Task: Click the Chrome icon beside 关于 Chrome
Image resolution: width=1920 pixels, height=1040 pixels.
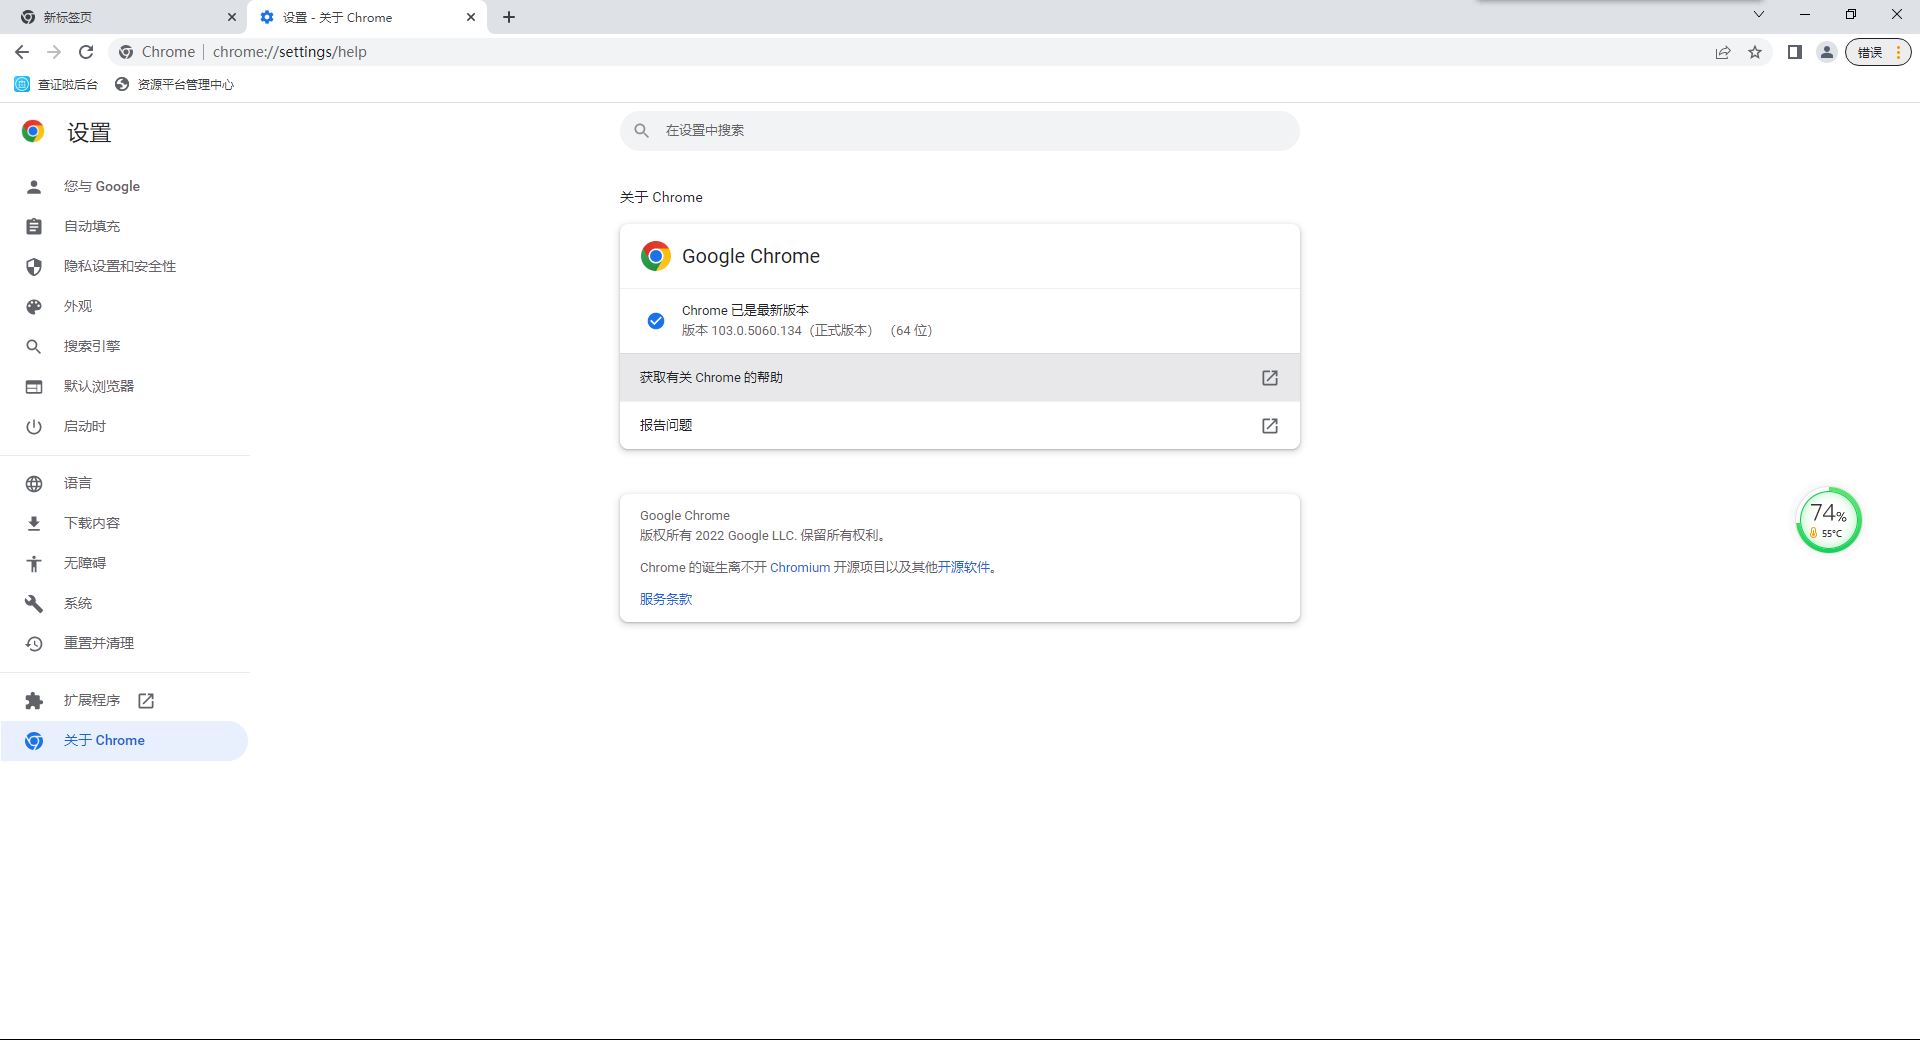Action: pyautogui.click(x=34, y=741)
